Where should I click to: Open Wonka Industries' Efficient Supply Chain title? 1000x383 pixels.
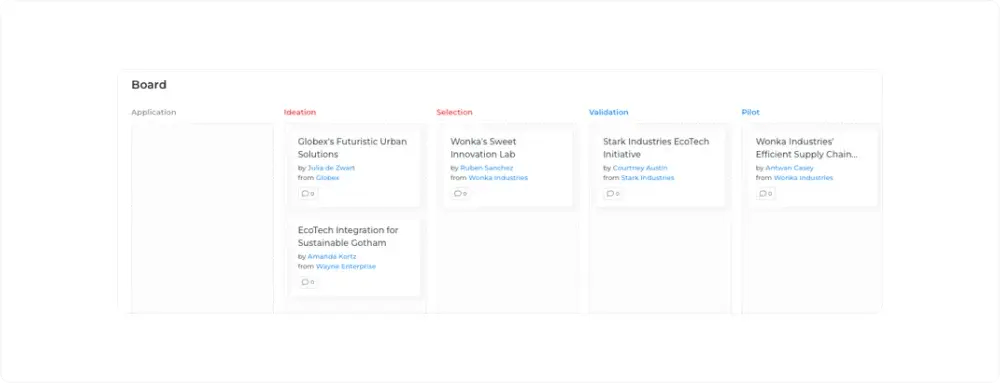[x=807, y=148]
